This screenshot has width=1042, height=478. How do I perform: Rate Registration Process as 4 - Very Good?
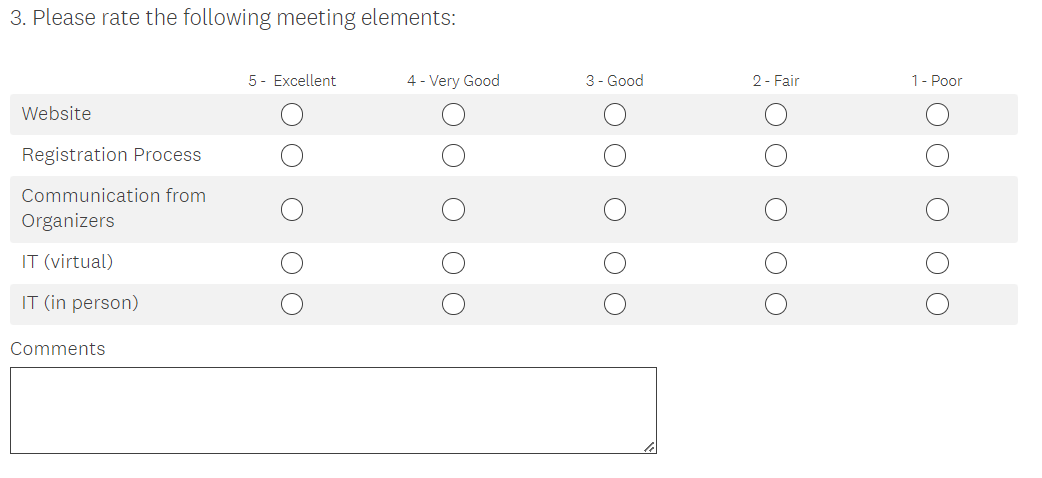453,156
